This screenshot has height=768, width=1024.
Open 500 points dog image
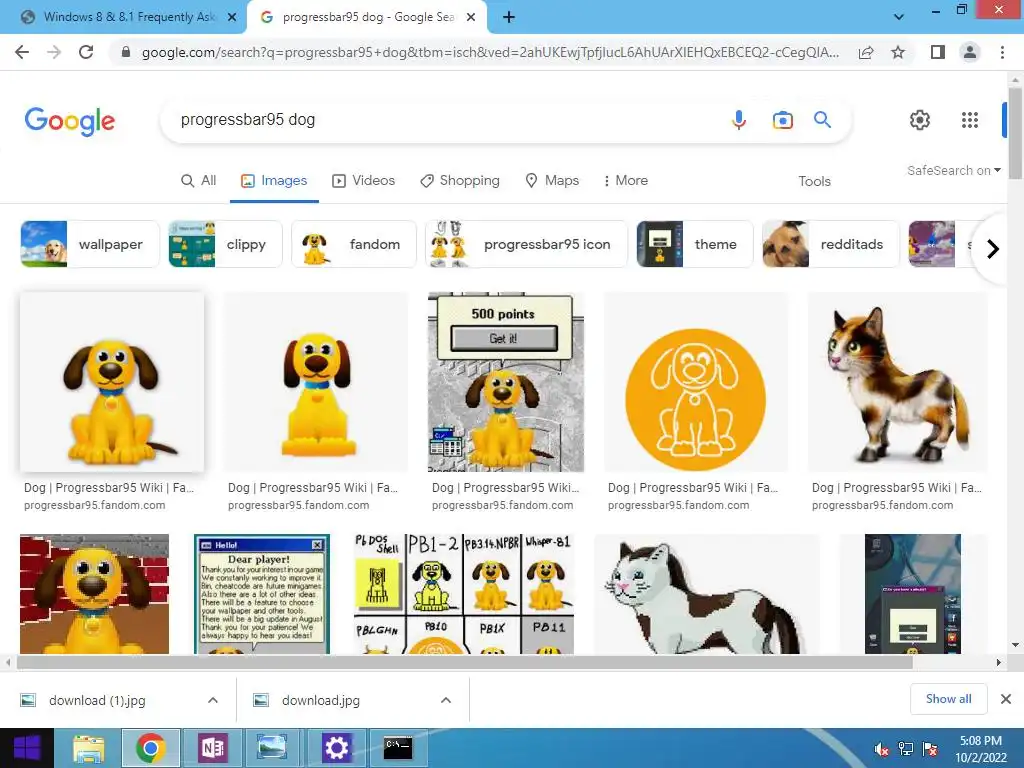coord(505,382)
